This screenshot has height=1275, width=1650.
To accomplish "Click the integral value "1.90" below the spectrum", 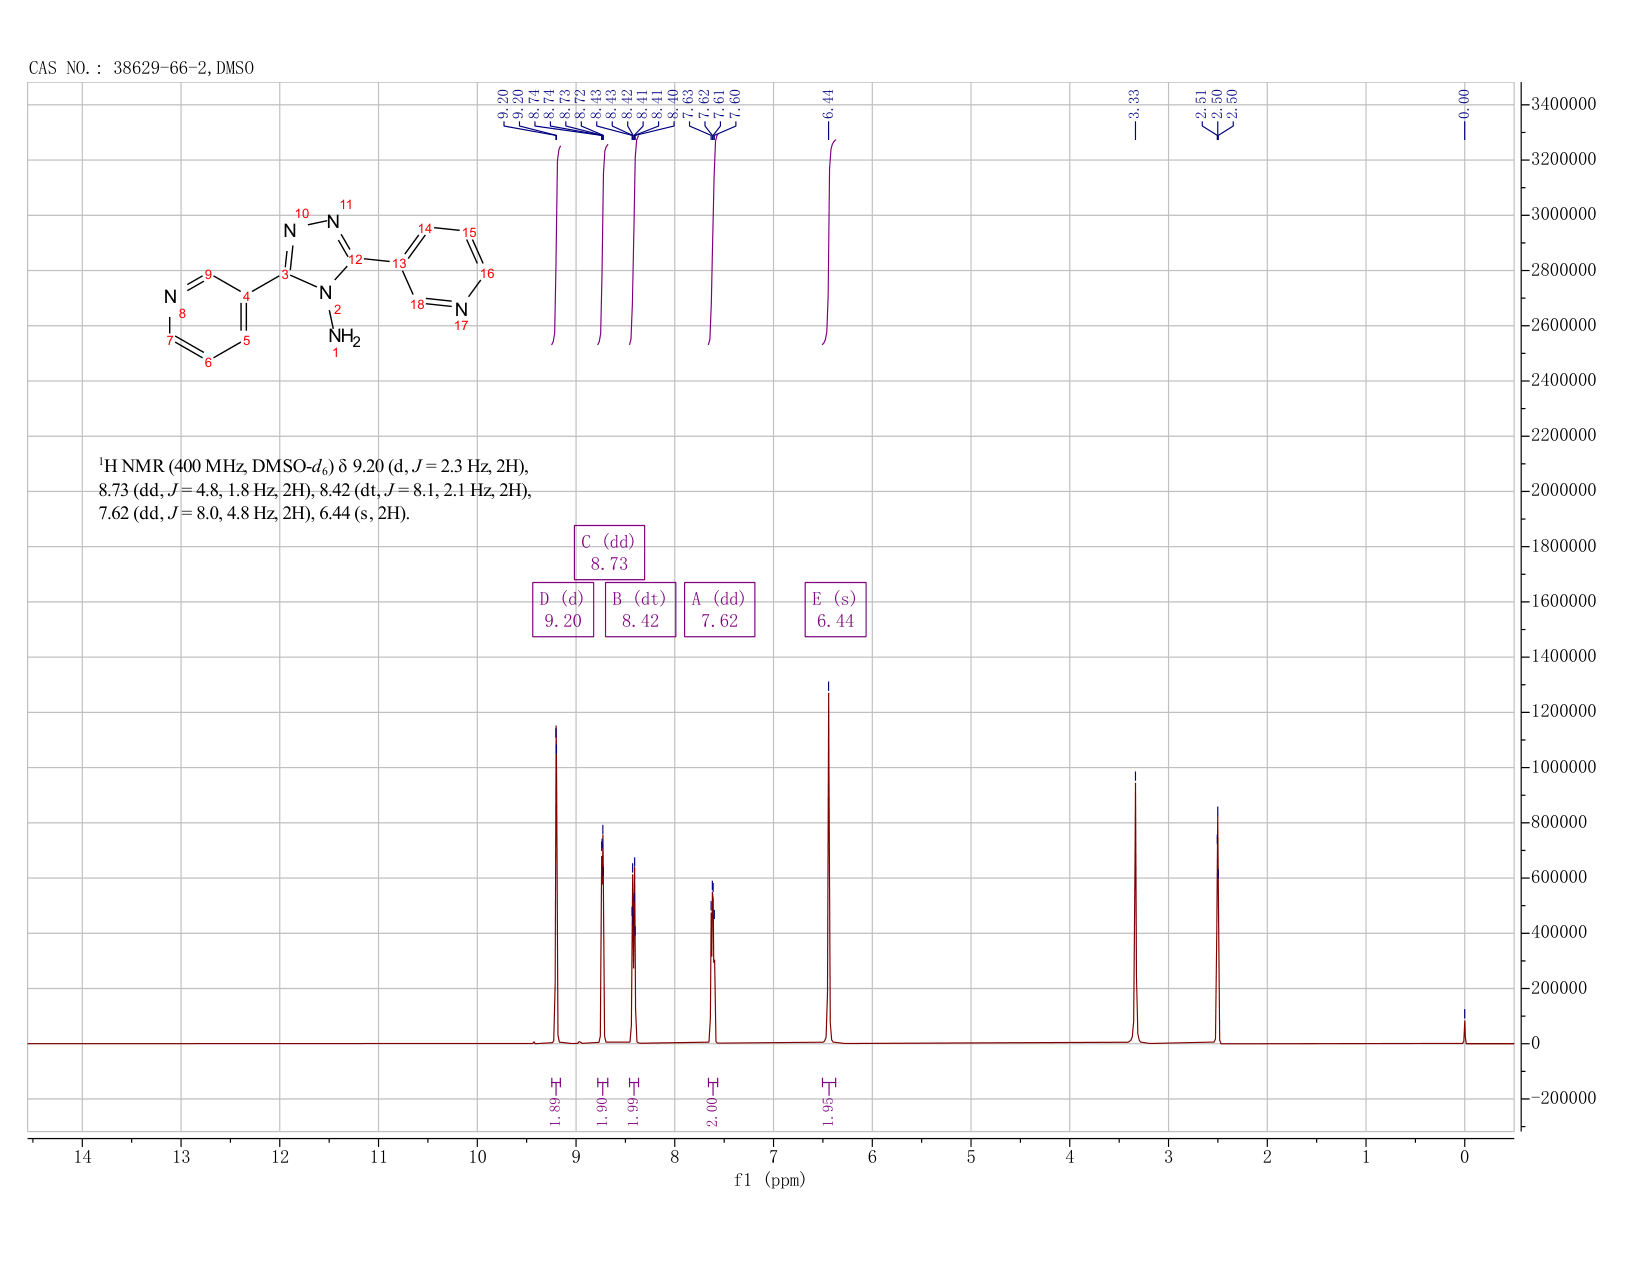I will tap(602, 1110).
